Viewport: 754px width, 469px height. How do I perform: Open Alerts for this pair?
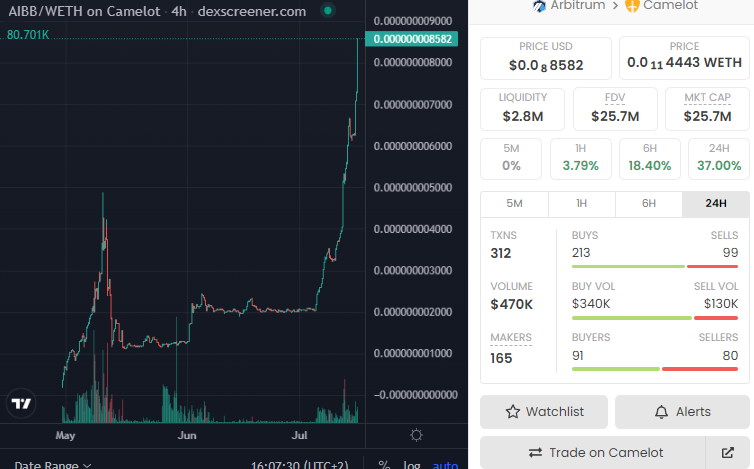[682, 412]
